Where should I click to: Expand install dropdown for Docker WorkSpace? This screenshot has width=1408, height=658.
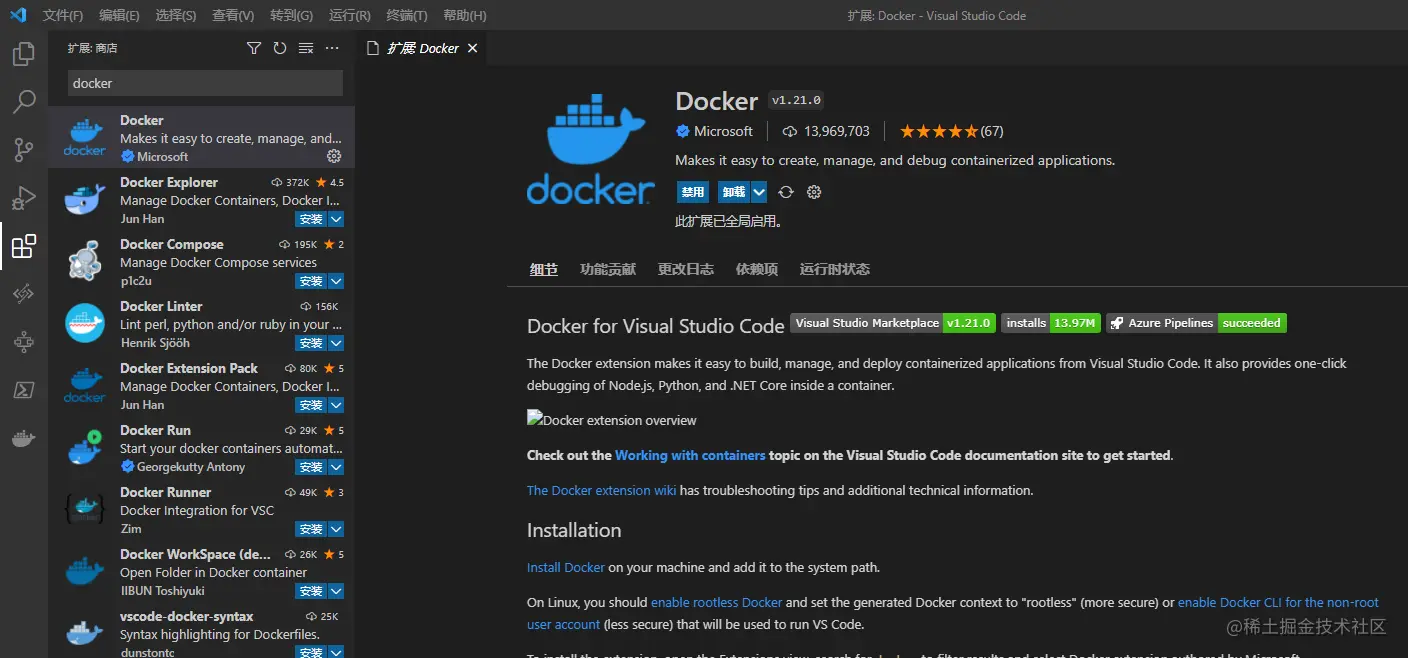click(x=336, y=591)
